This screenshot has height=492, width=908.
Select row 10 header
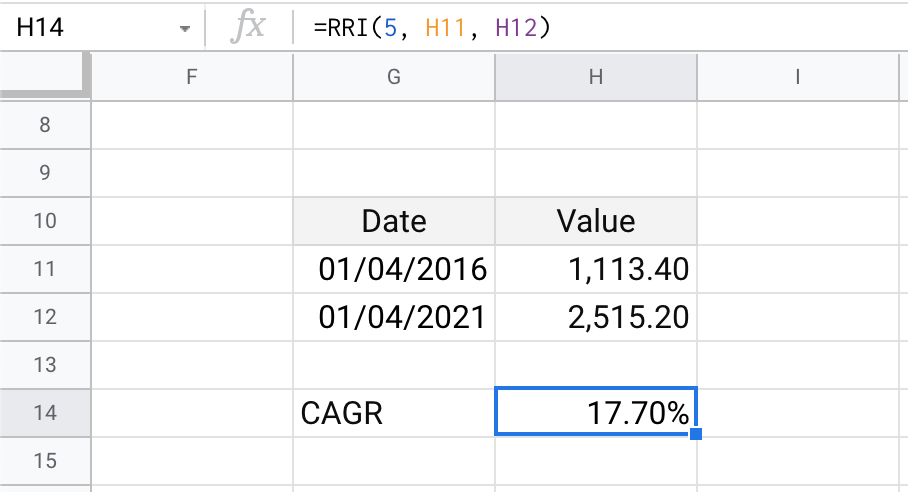tap(45, 221)
